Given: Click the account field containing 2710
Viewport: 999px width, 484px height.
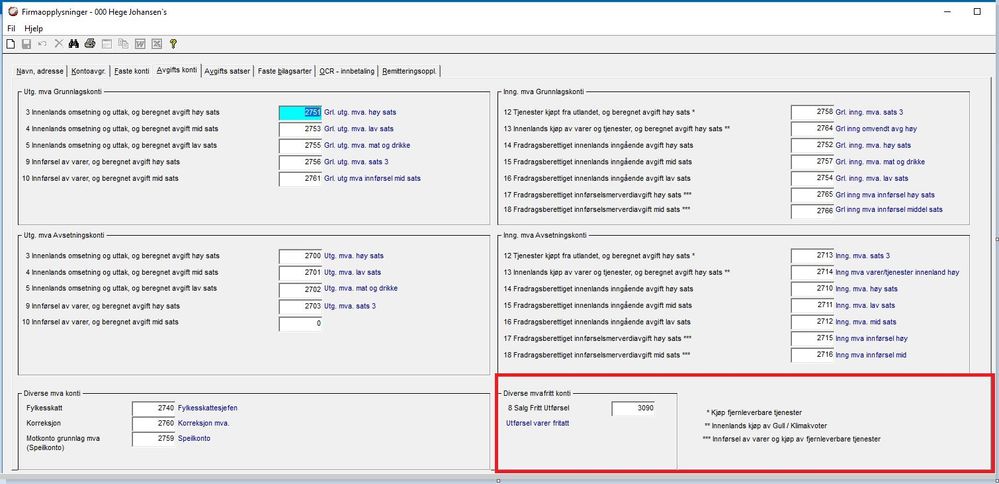Looking at the screenshot, I should [812, 289].
